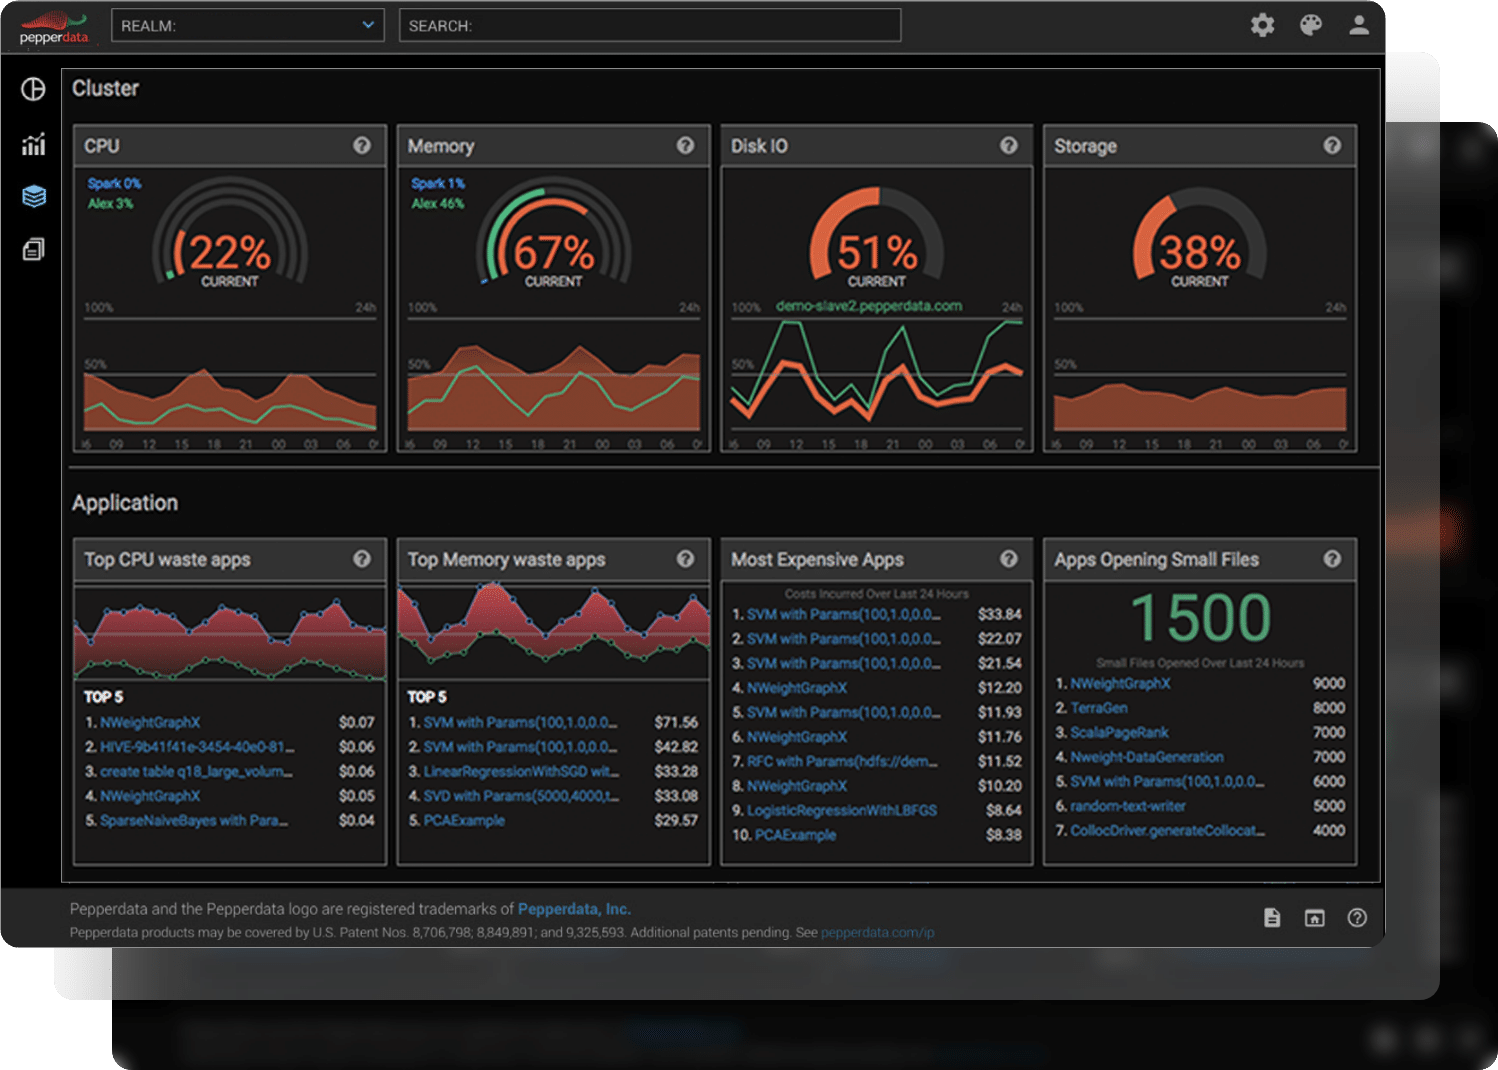Open help for Apps Opening Small Files
This screenshot has width=1498, height=1070.
1332,559
